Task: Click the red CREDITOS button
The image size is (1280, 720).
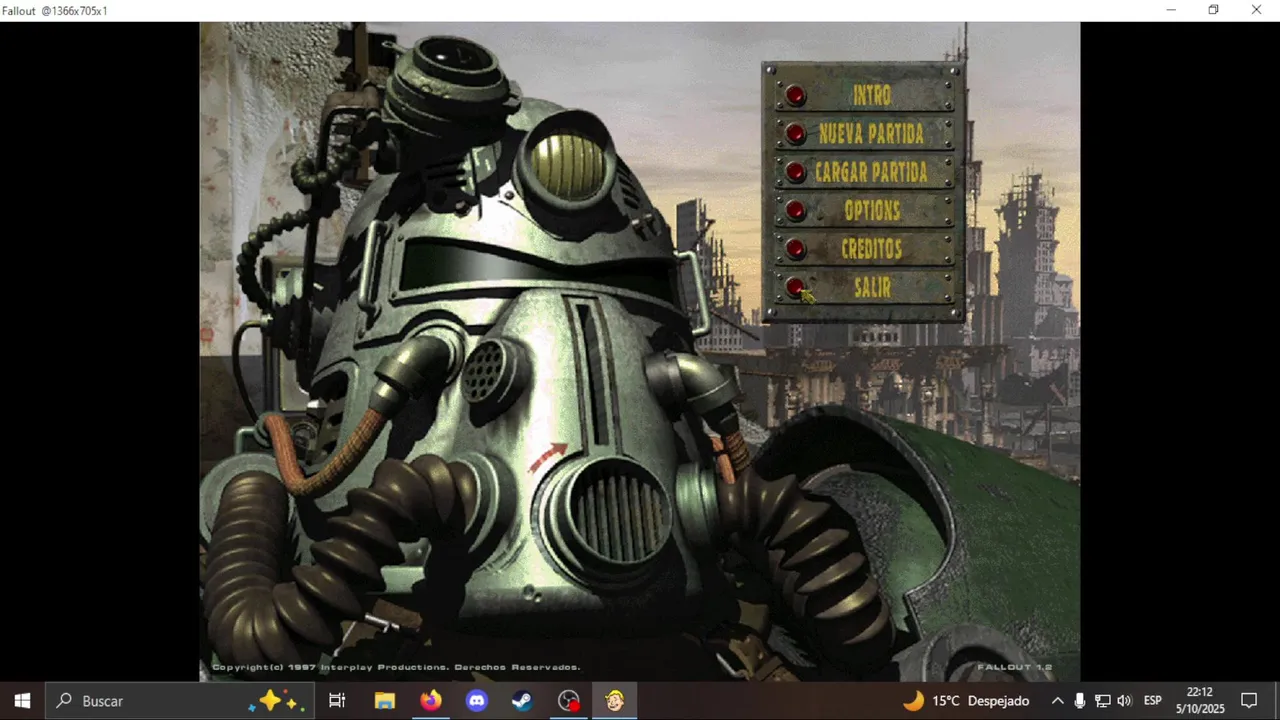Action: coord(795,248)
